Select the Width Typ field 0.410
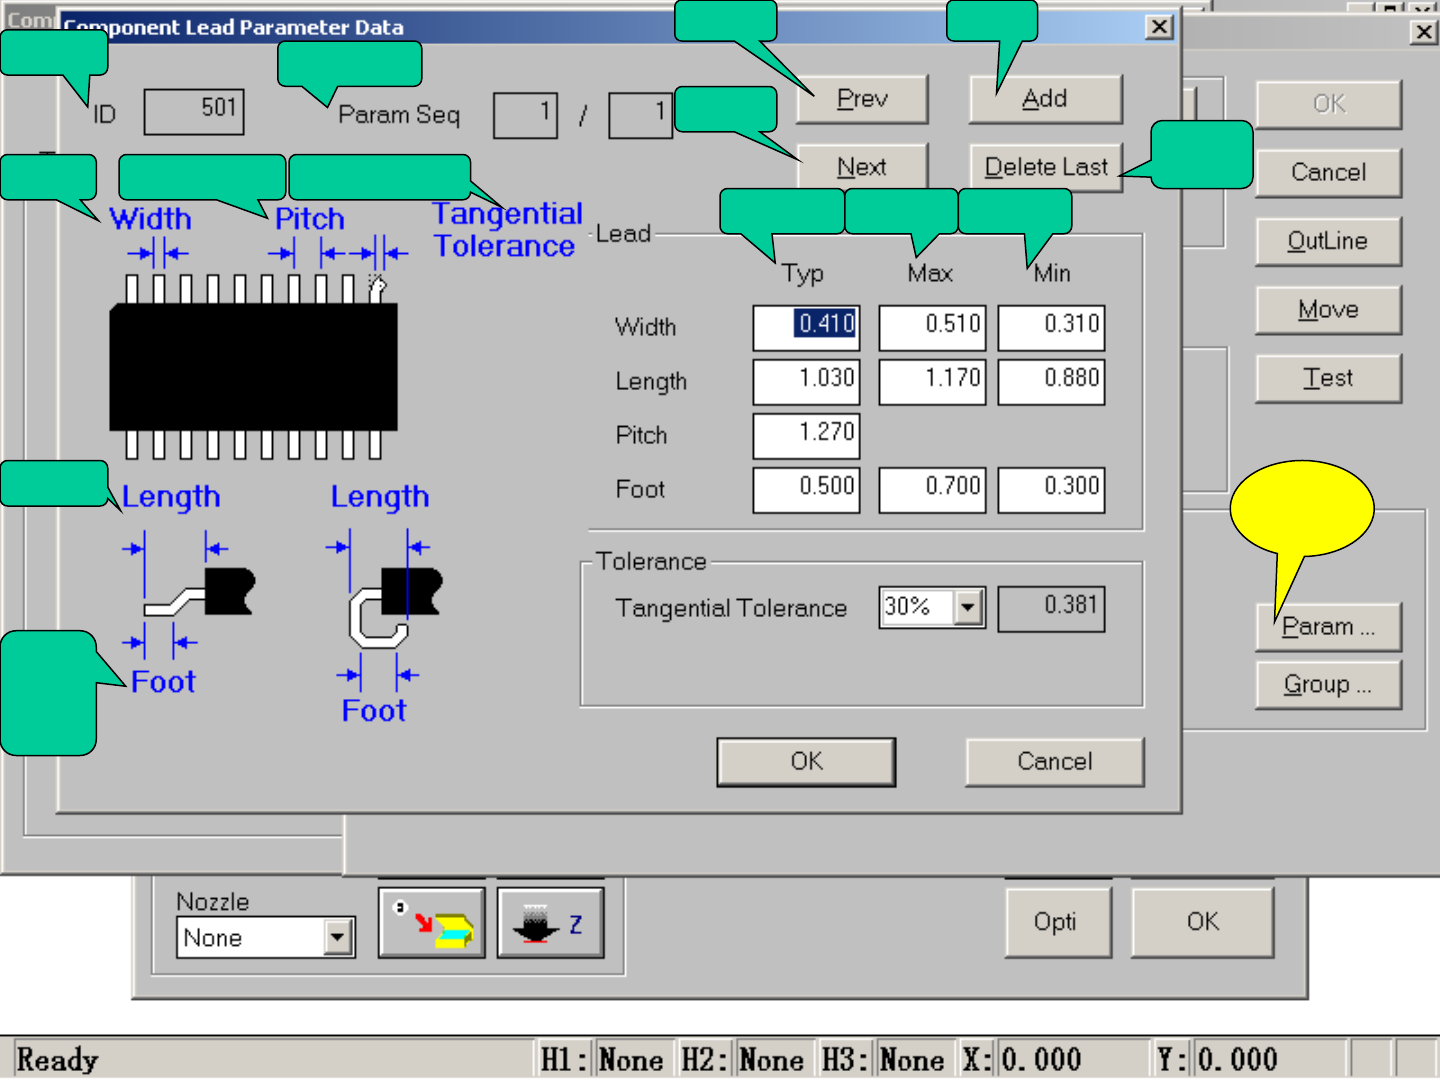The image size is (1440, 1080). [x=806, y=327]
